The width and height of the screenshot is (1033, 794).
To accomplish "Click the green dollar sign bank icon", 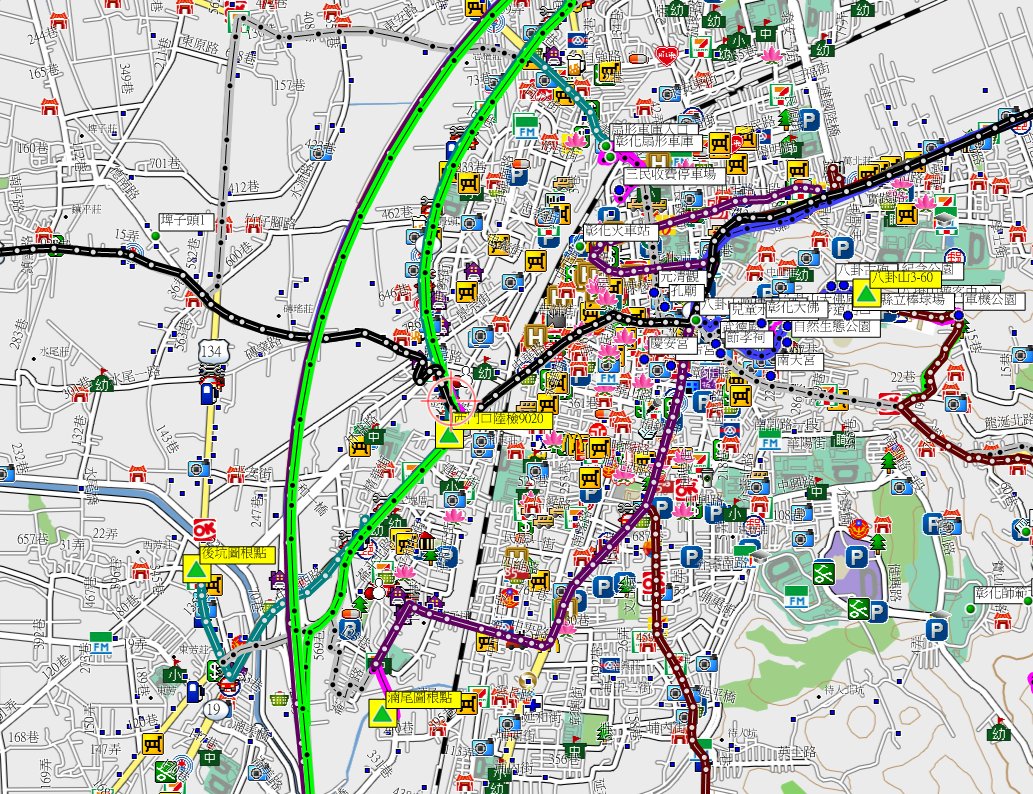I will pos(216,669).
